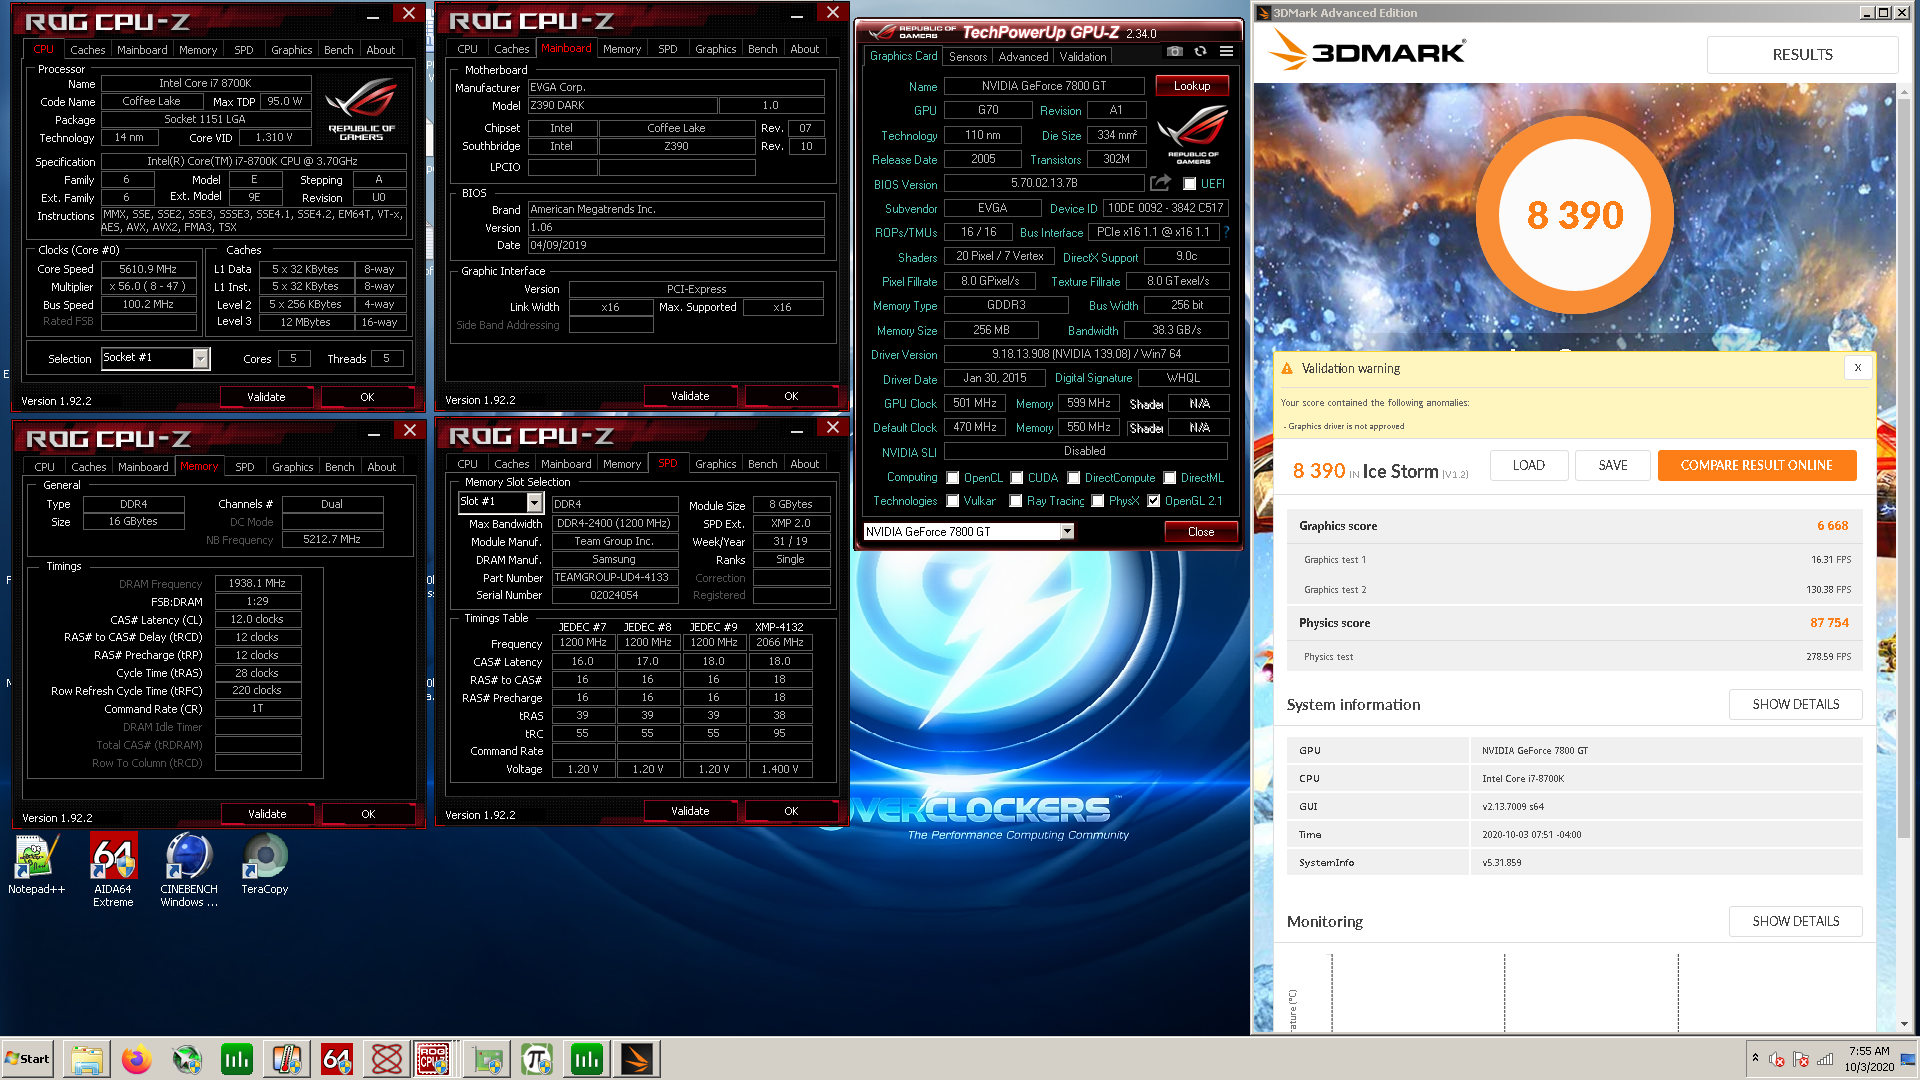Click the ROG CPU-Z taskbar icon
This screenshot has height=1080, width=1920.
(433, 1059)
